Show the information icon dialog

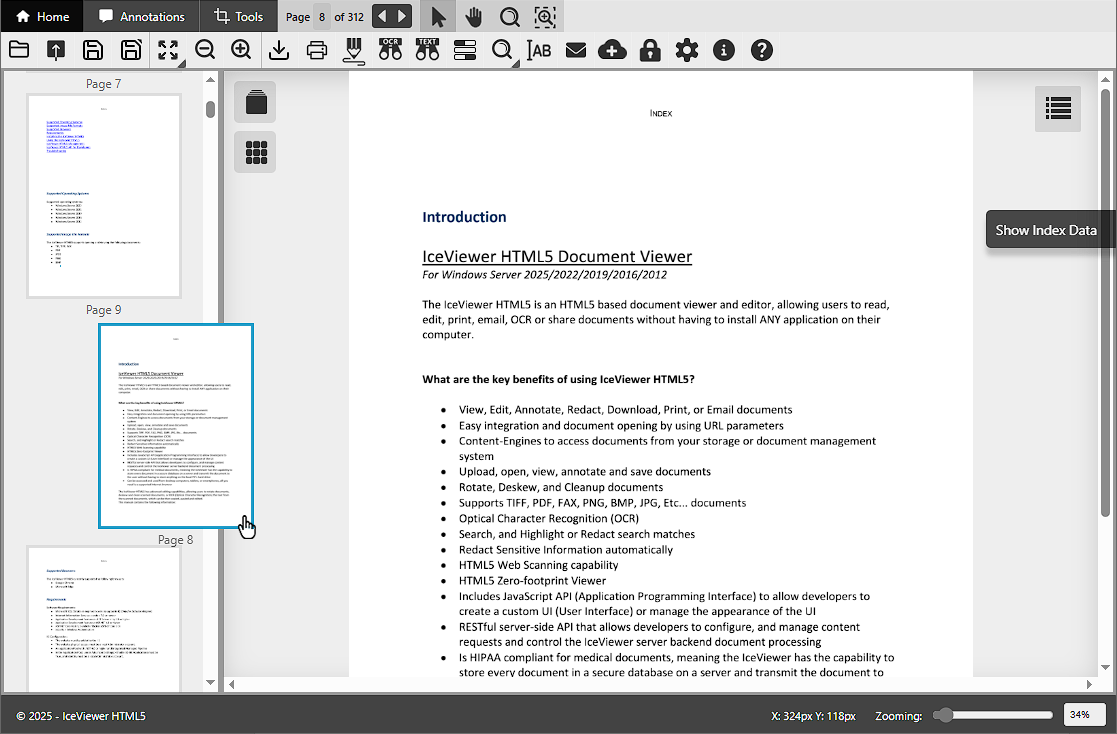[724, 50]
